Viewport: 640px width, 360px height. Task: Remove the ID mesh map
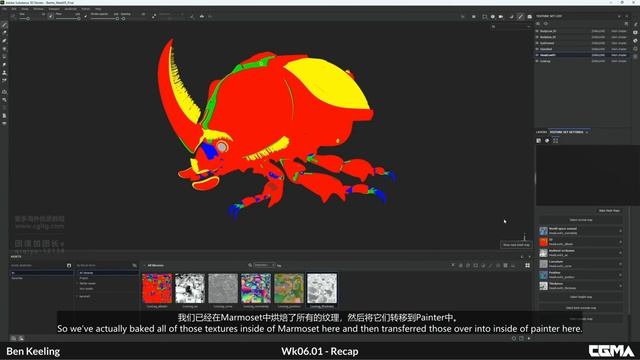620,242
